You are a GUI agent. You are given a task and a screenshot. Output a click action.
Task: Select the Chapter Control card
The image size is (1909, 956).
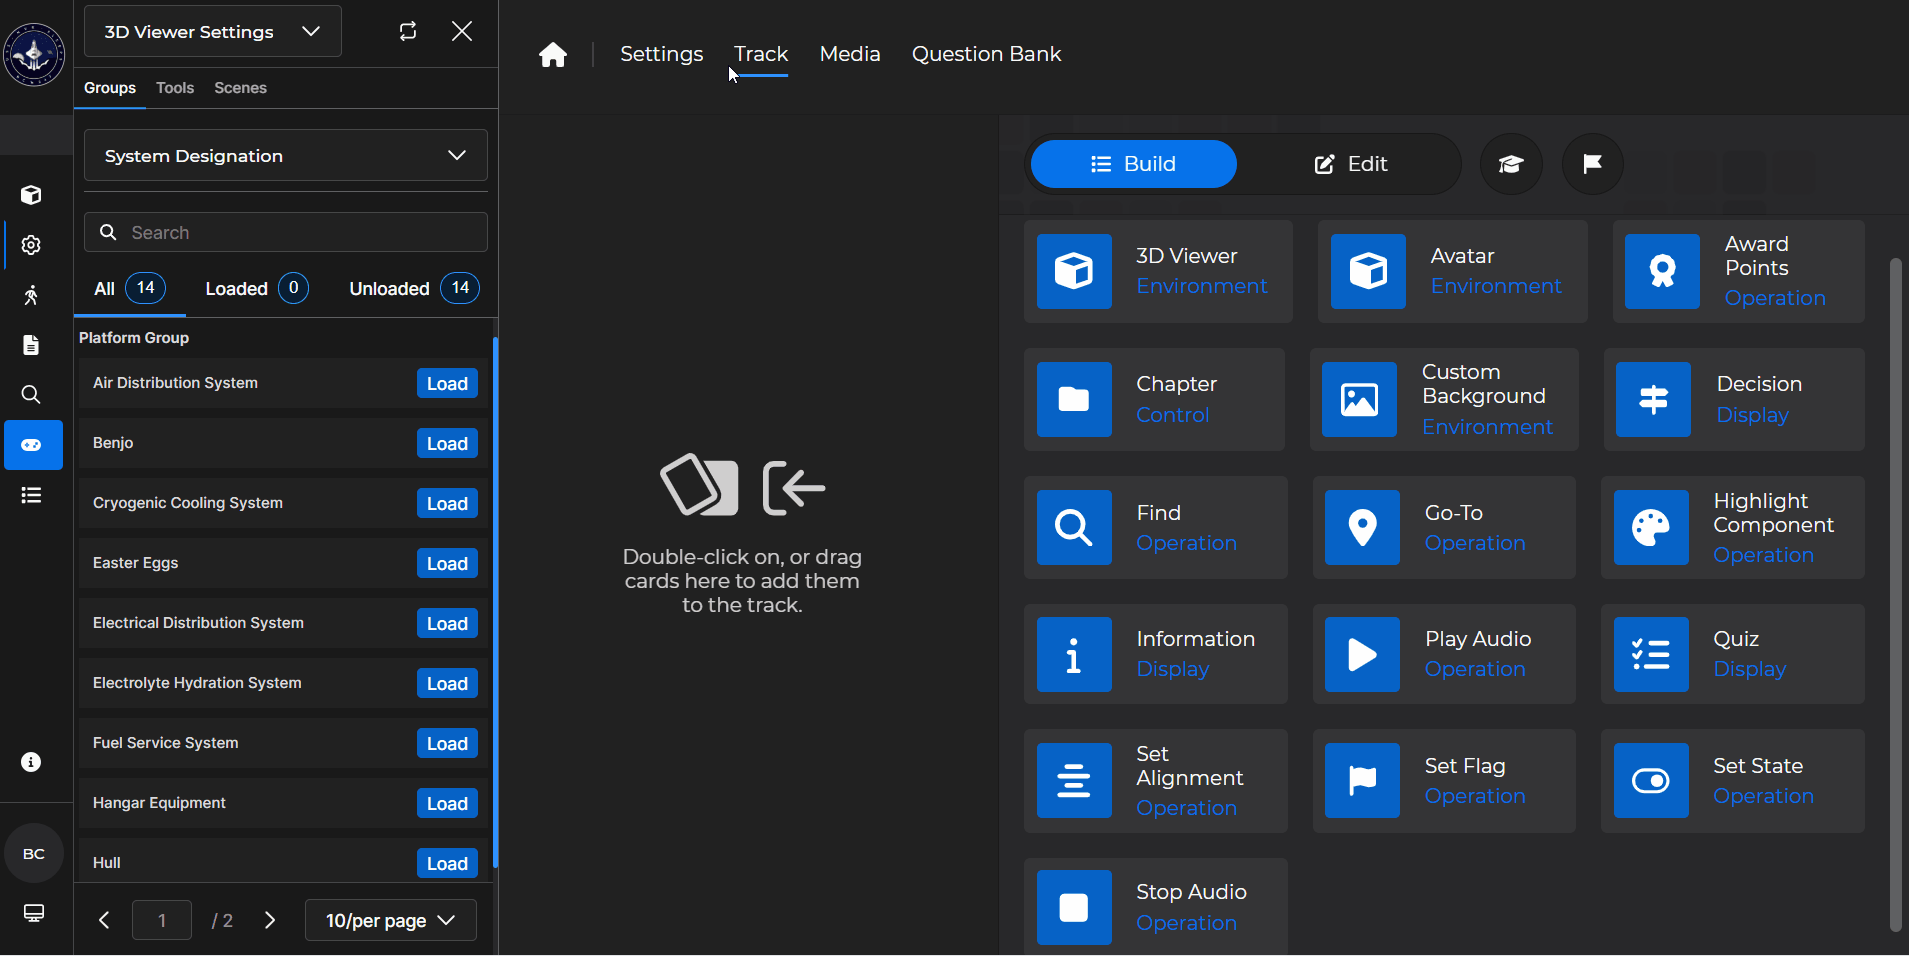coord(1154,400)
